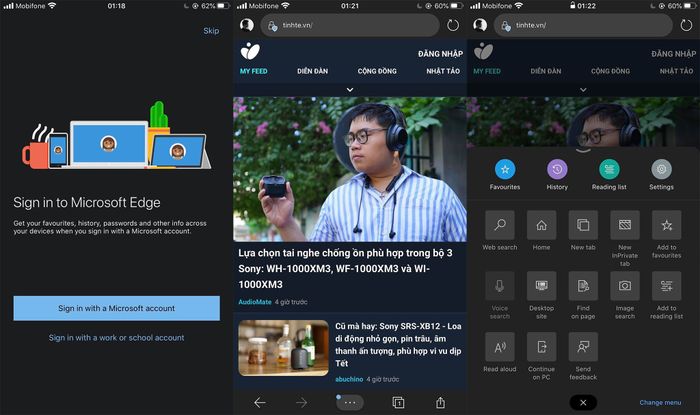Tap Change menu link
Screen dimensions: 700x415
click(660, 403)
